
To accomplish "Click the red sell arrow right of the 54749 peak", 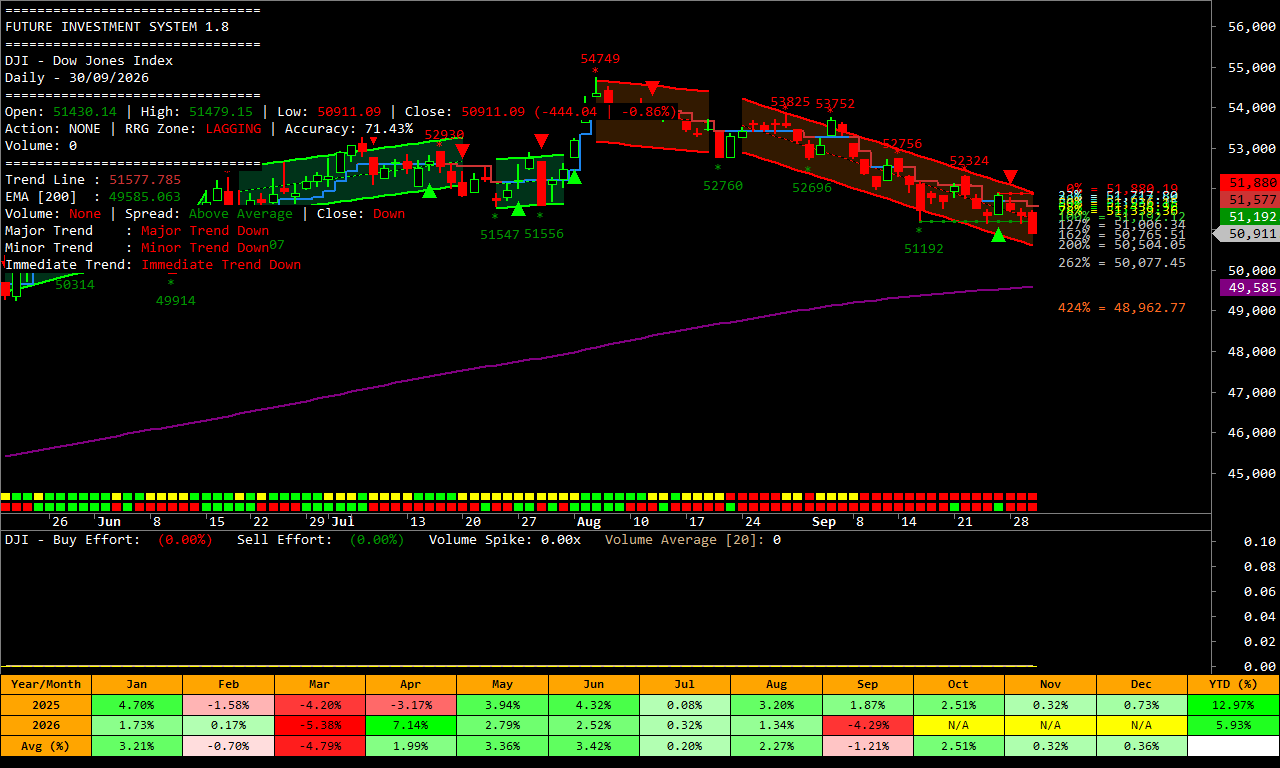I will pyautogui.click(x=652, y=88).
